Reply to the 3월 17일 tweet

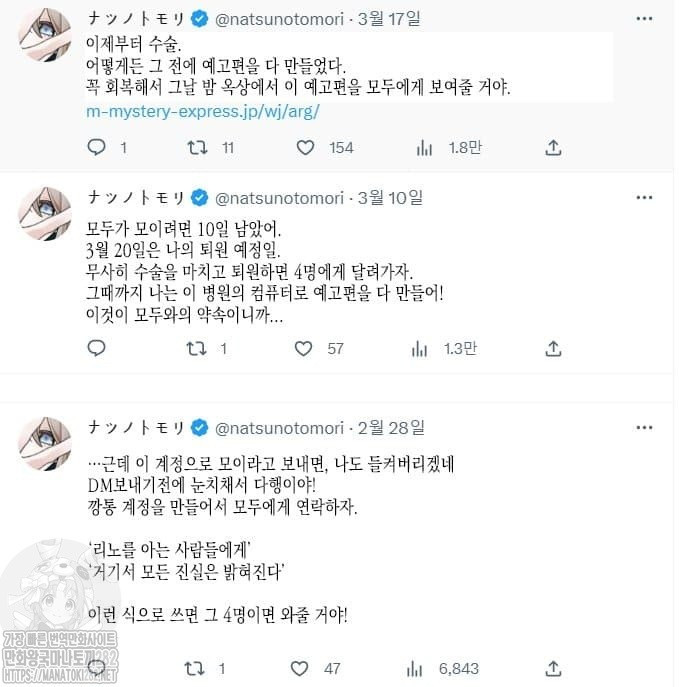click(97, 148)
